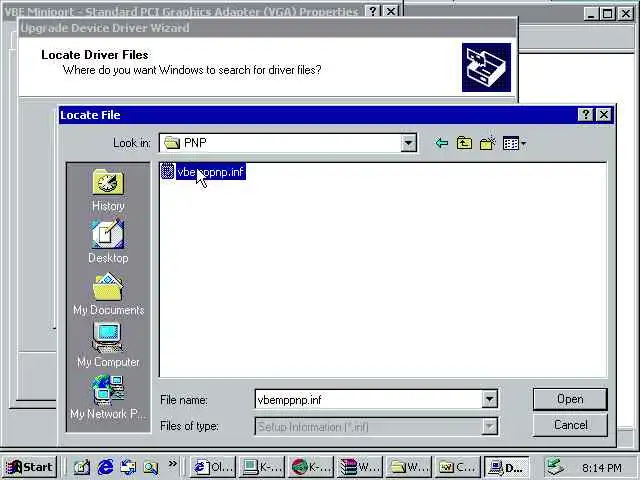Switch to the first K-... taskbar window
Image resolution: width=640 pixels, height=480 pixels.
(x=261, y=467)
